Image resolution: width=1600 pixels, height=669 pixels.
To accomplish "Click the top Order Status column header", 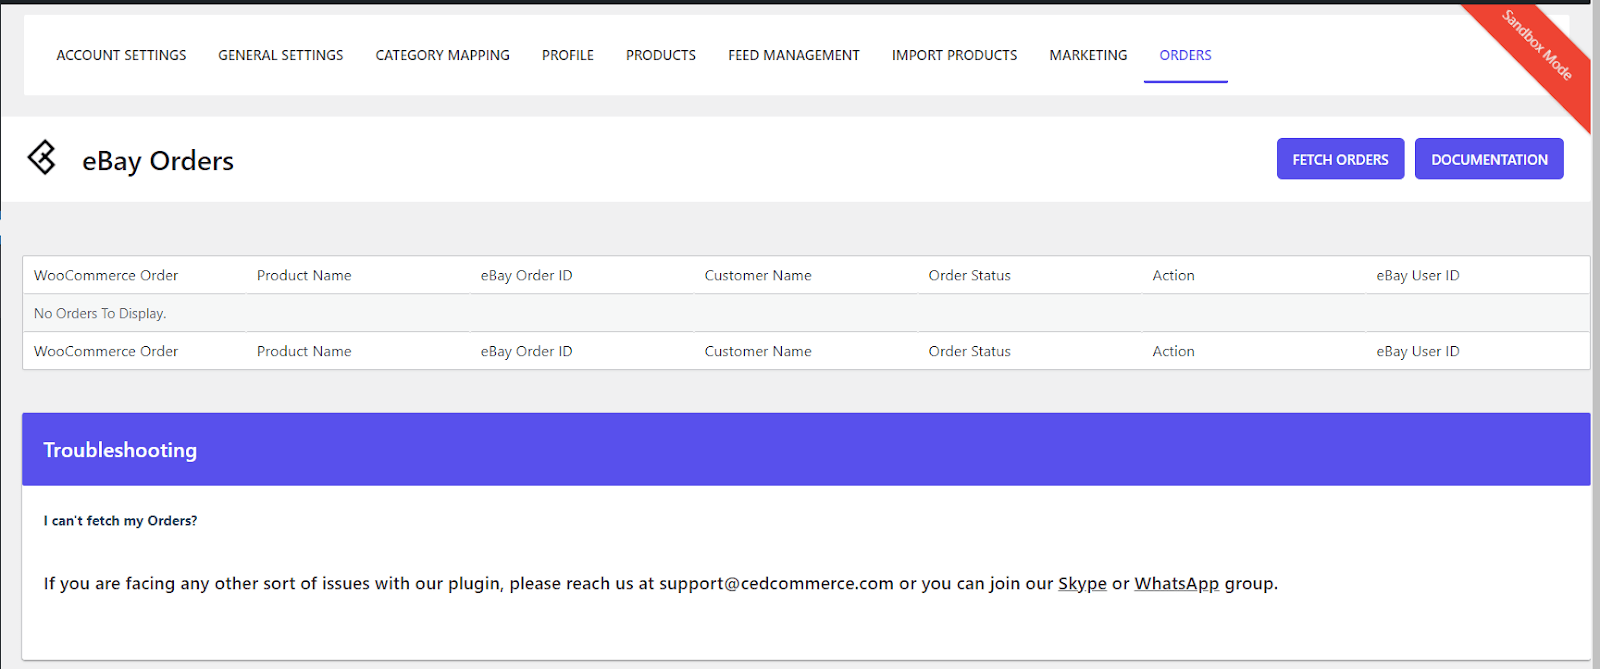I will 969,276.
